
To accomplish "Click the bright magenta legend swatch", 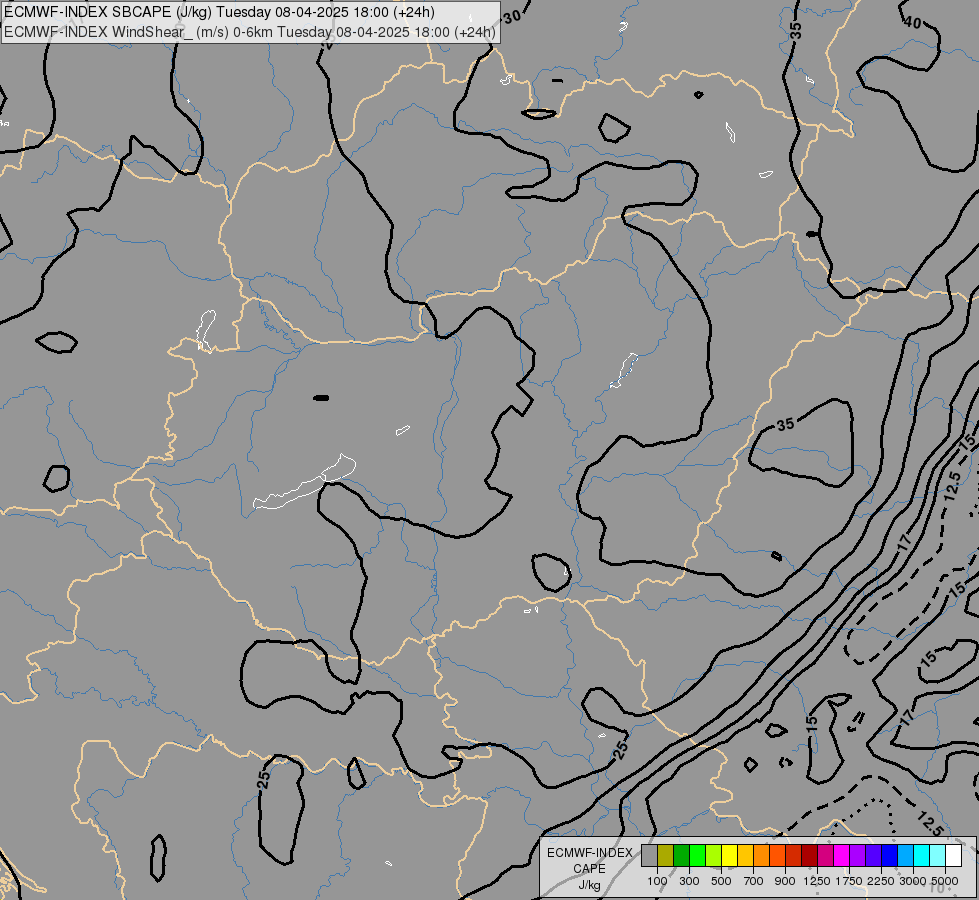I will [841, 856].
